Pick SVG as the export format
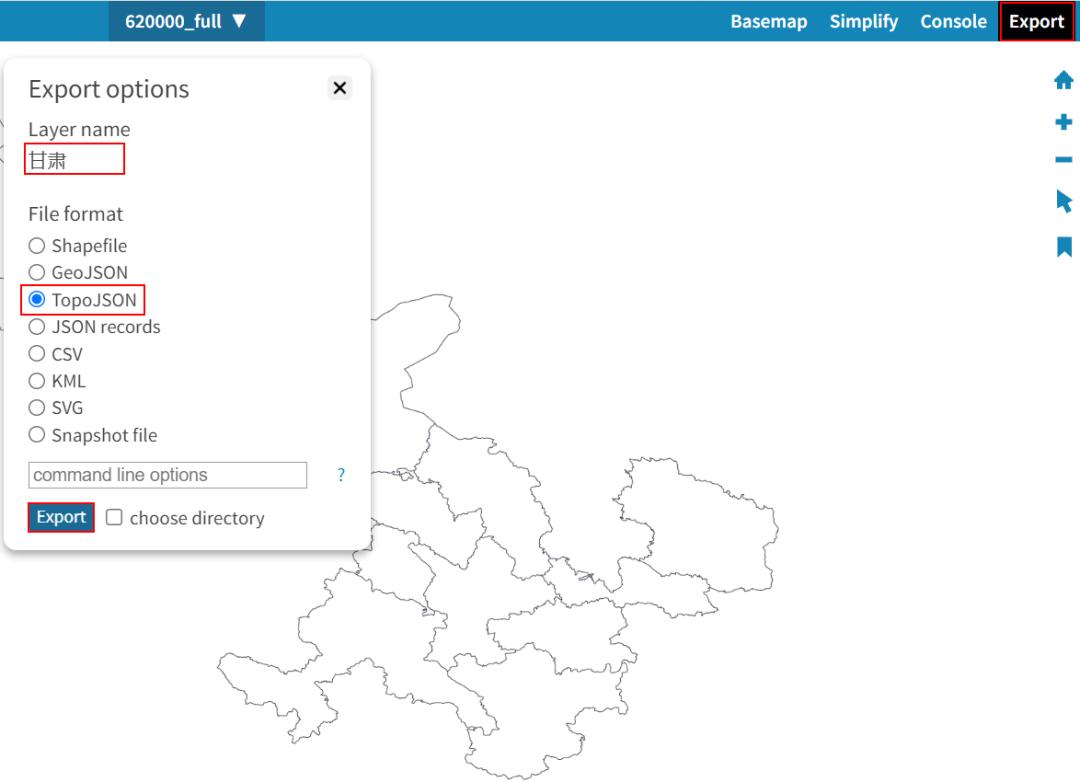The height and width of the screenshot is (782, 1080). [37, 408]
